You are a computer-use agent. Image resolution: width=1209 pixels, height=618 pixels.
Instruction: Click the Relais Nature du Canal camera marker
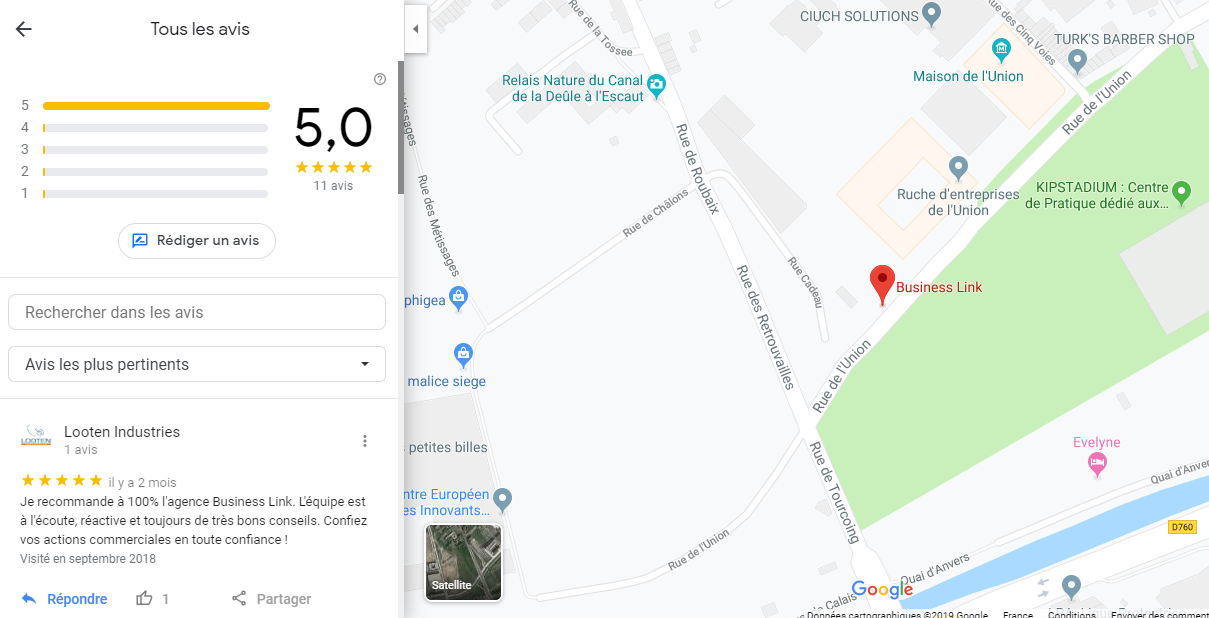656,85
